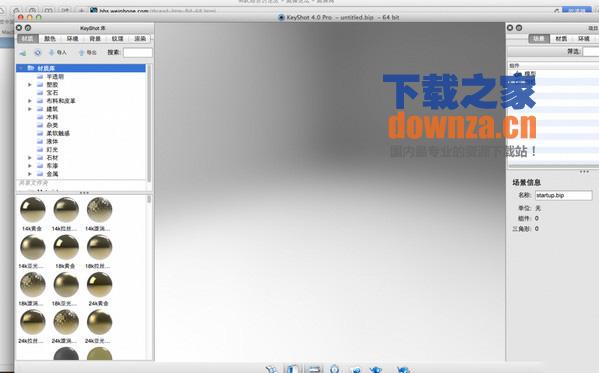Select the 24k黄金 material sphere

pos(99,284)
